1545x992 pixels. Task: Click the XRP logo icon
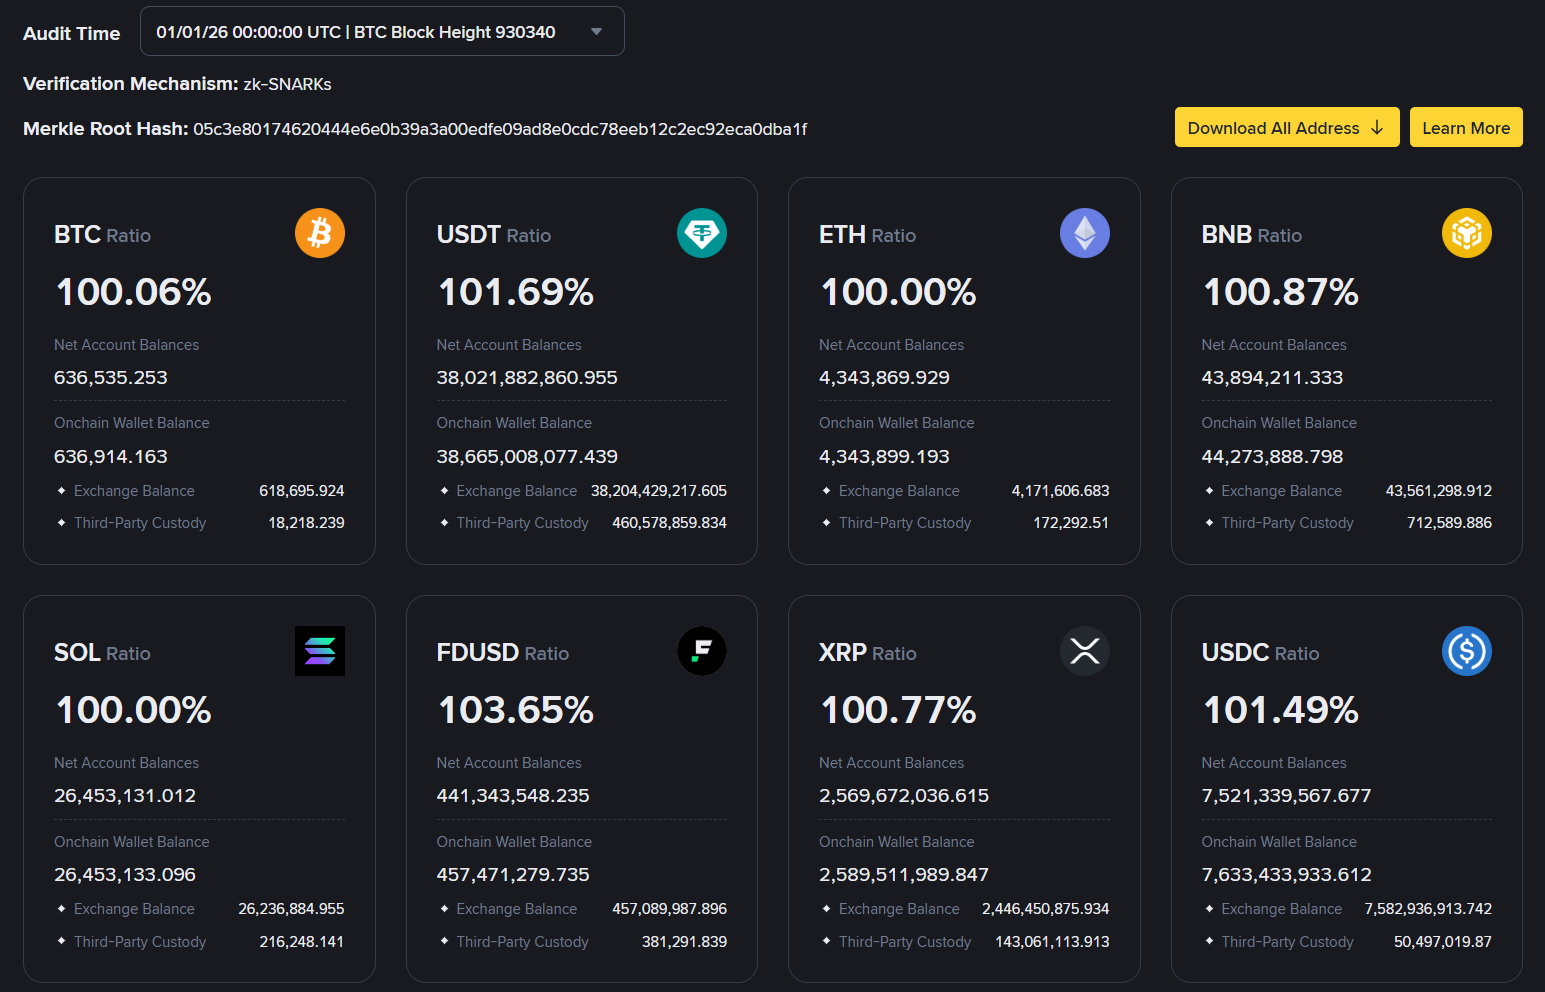(1085, 651)
